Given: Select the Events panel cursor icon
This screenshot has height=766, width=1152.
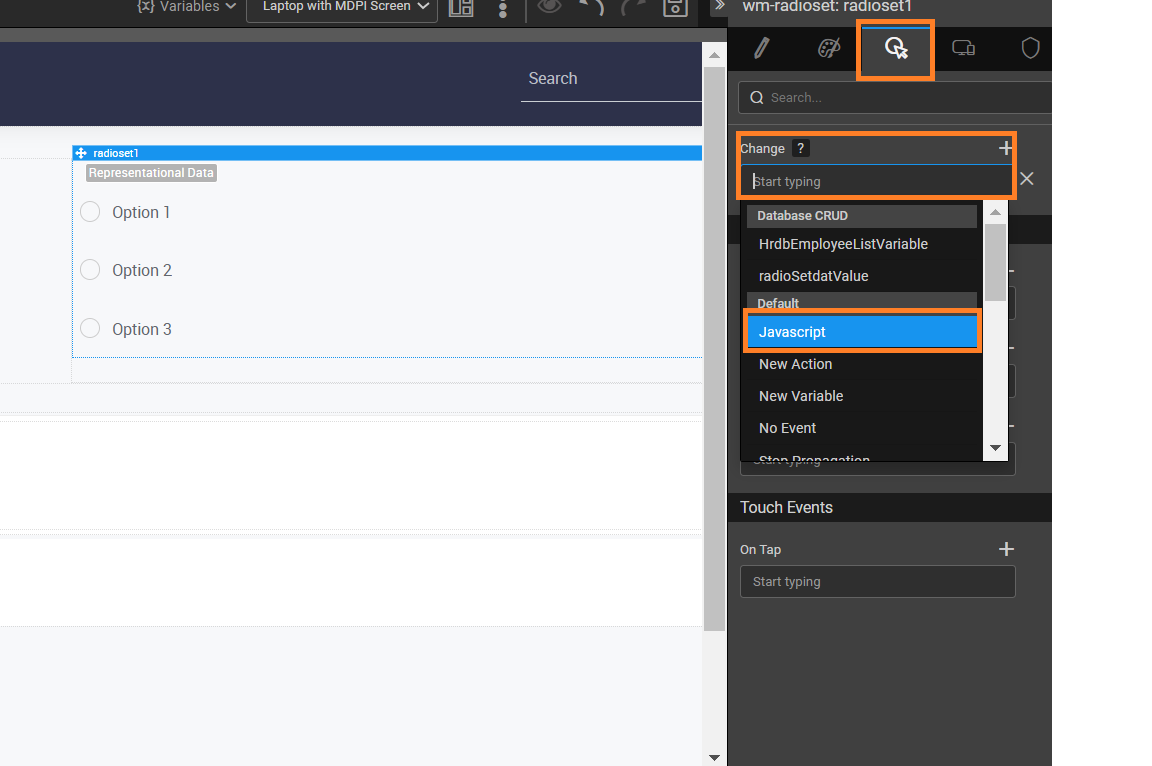Looking at the screenshot, I should click(895, 47).
